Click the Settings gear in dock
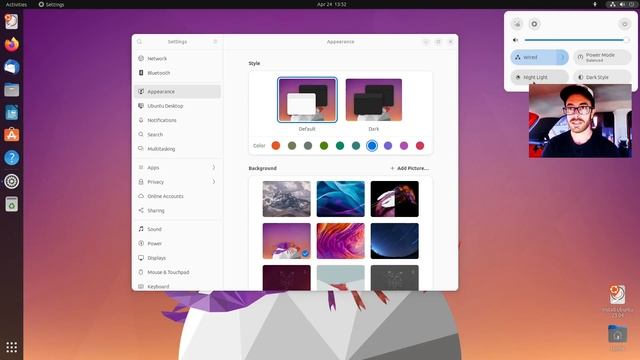 point(11,181)
